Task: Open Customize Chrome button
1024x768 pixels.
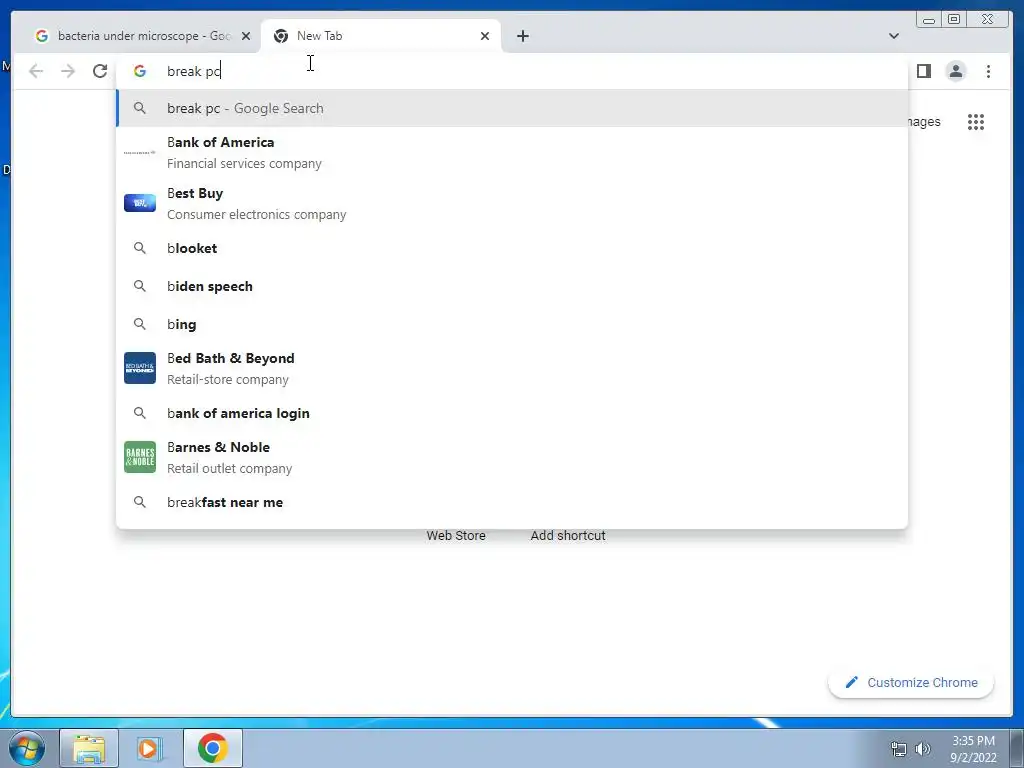Action: 911,682
